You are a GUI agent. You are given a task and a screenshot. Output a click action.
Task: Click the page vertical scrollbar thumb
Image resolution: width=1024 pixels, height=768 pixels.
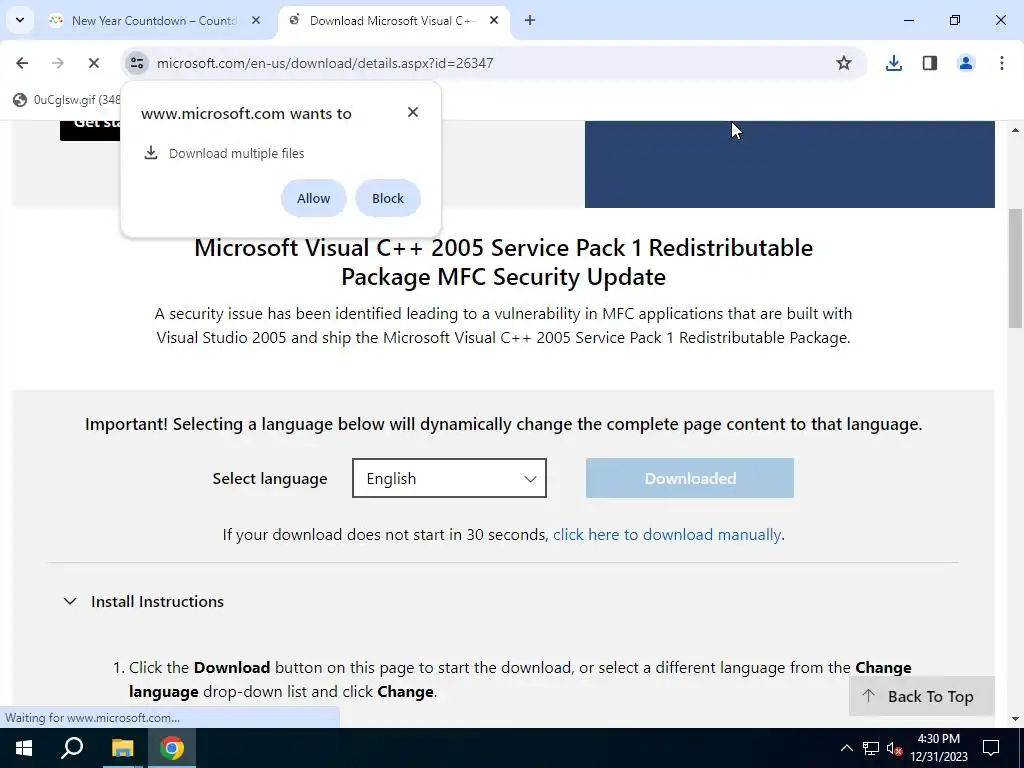pyautogui.click(x=1015, y=268)
